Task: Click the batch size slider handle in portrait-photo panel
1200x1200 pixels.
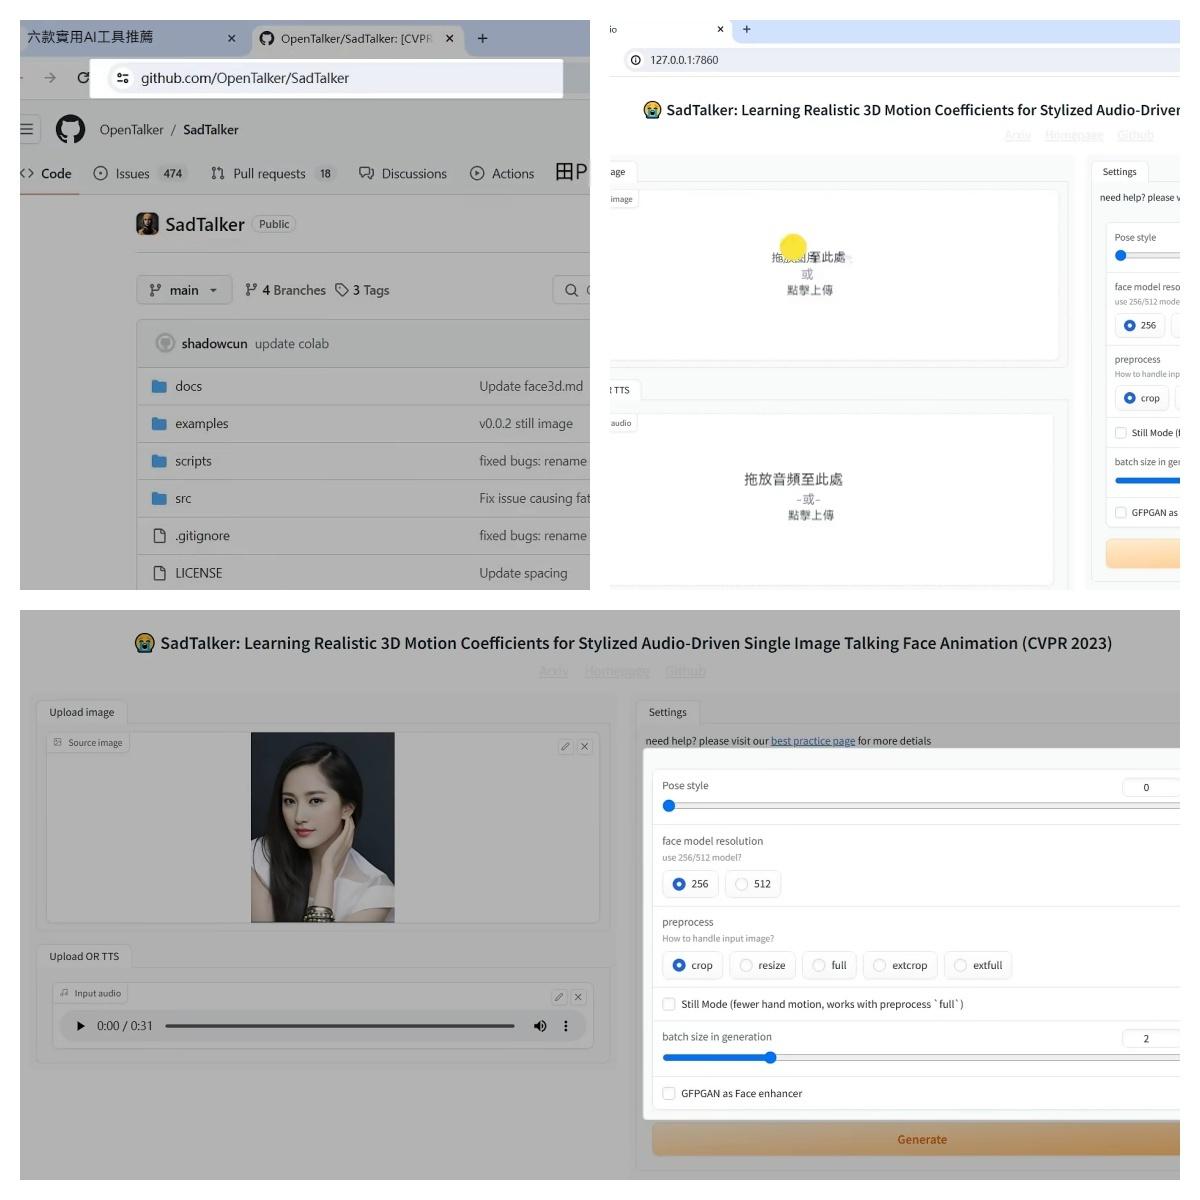Action: coord(770,1057)
